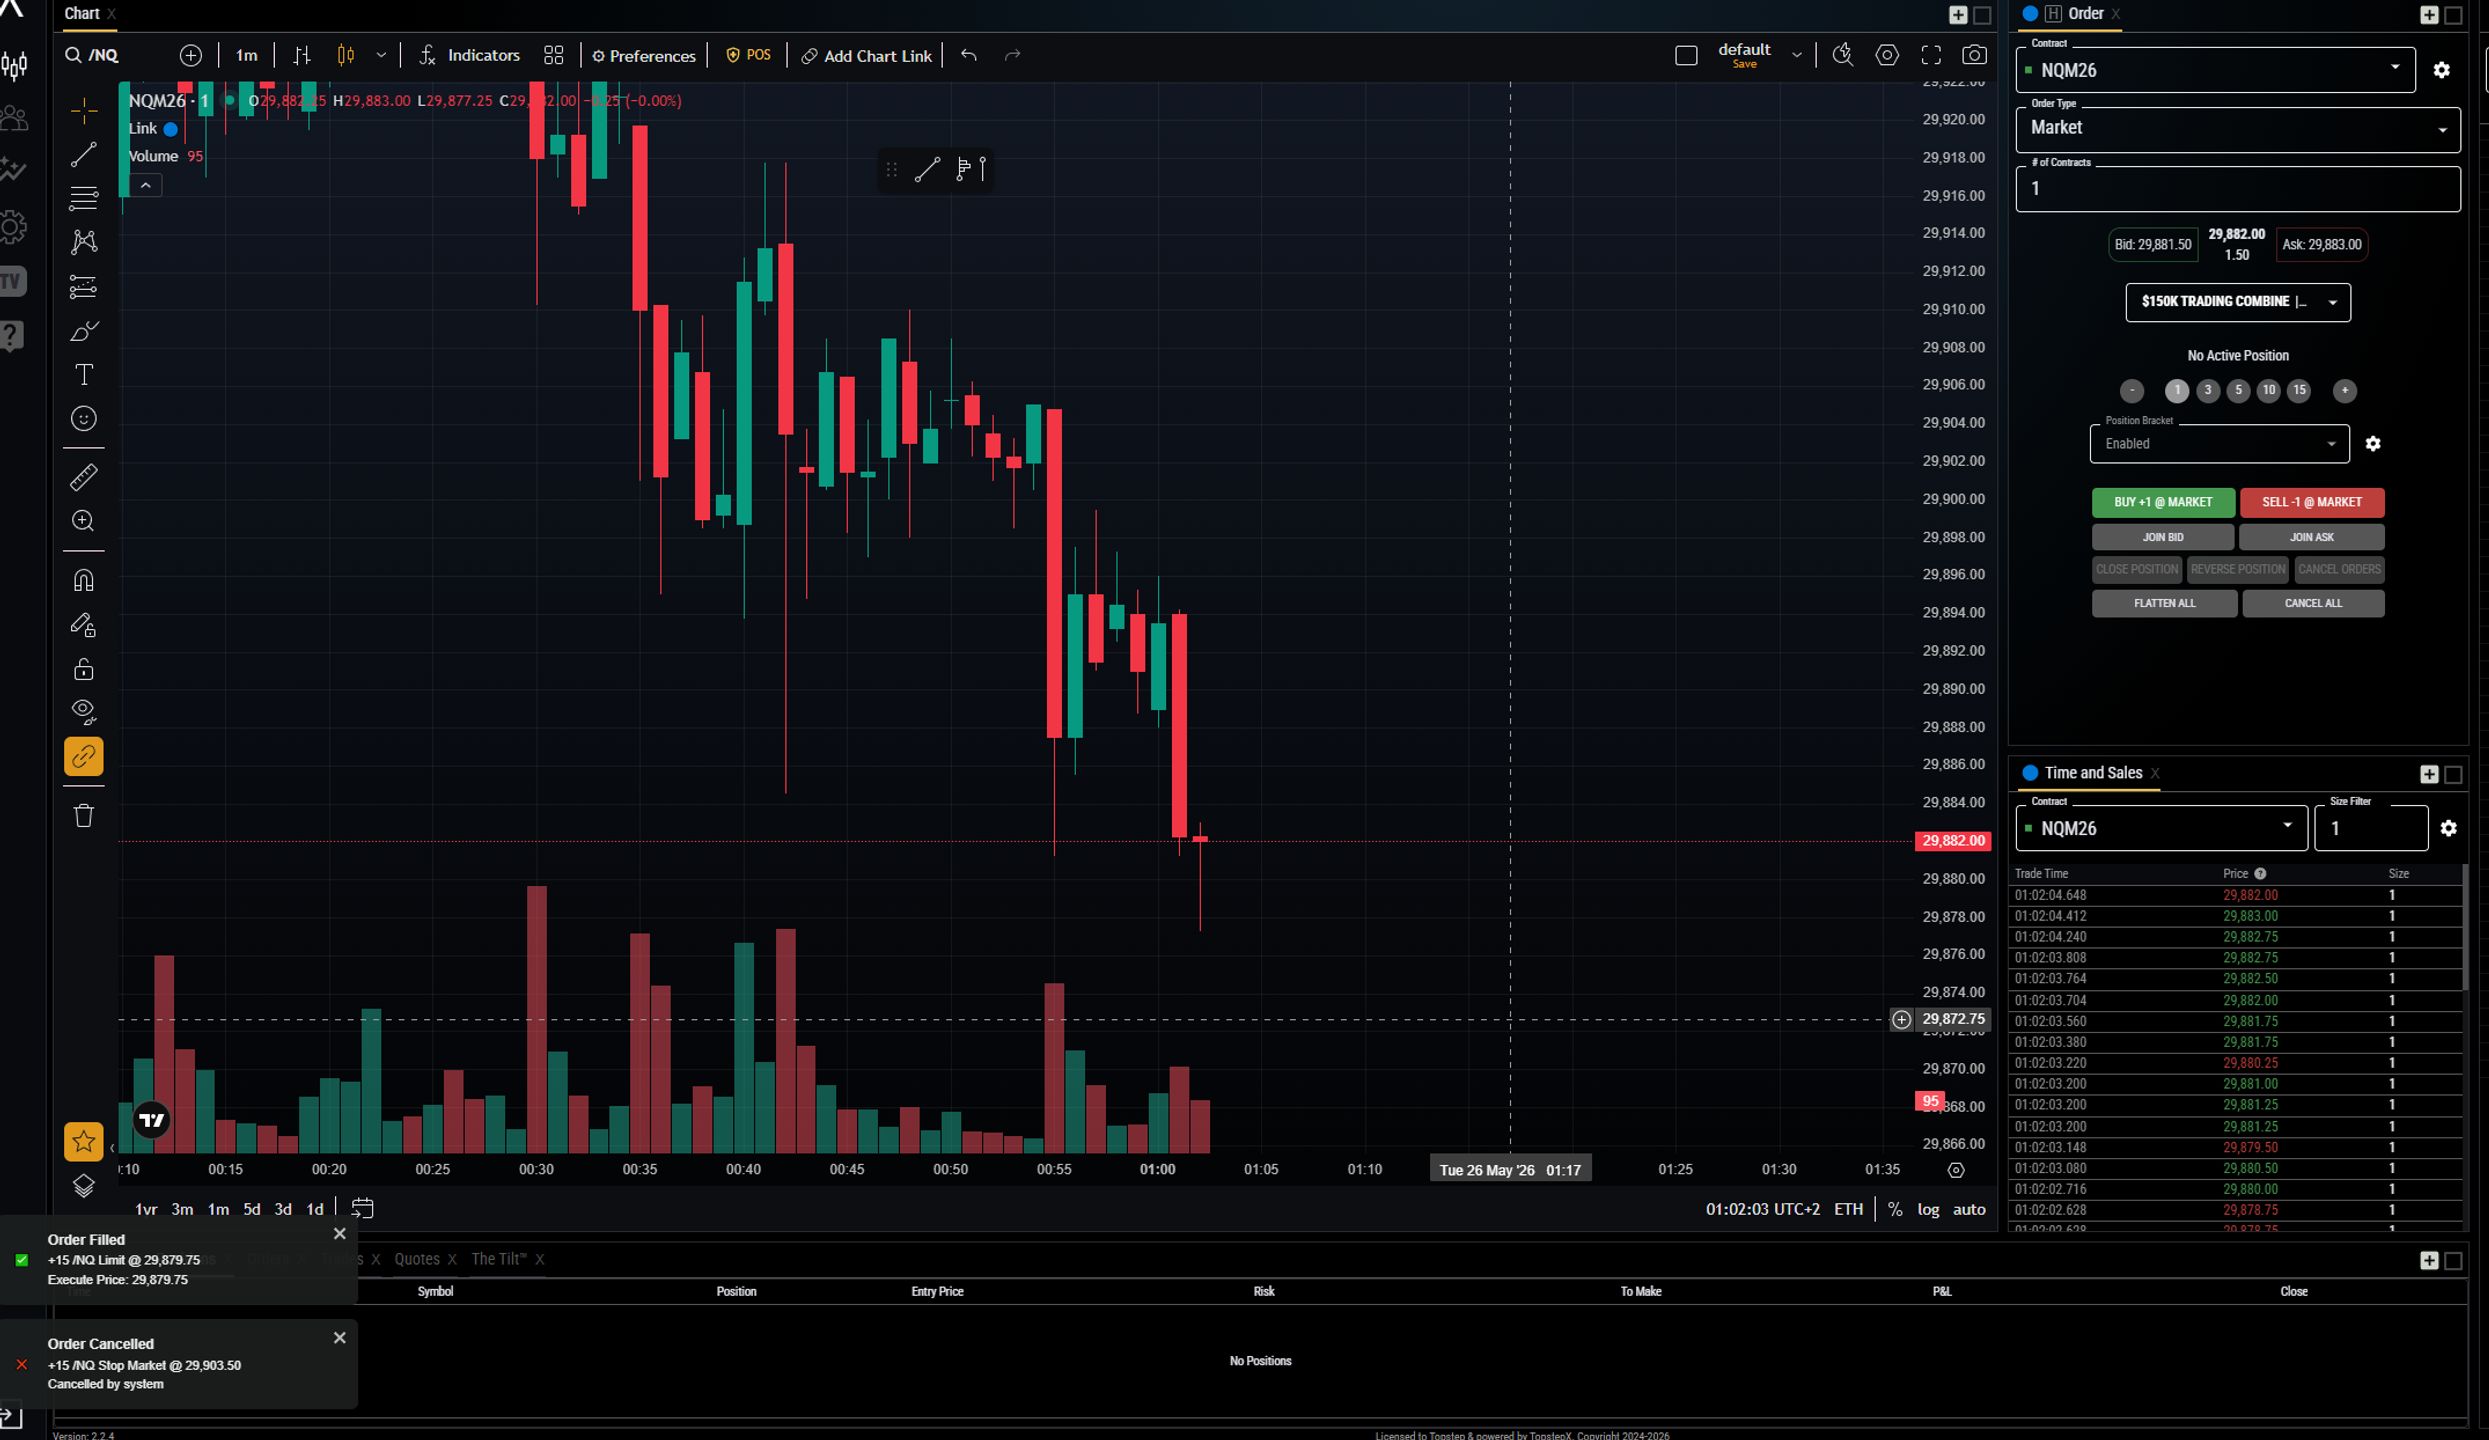
Task: Take a chart snapshot with camera icon
Action: [x=1974, y=55]
